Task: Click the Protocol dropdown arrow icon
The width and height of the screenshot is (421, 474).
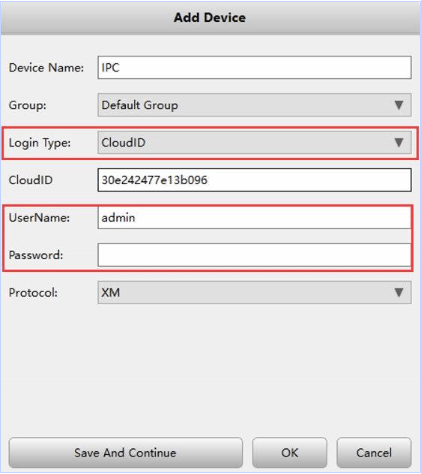Action: pos(399,293)
